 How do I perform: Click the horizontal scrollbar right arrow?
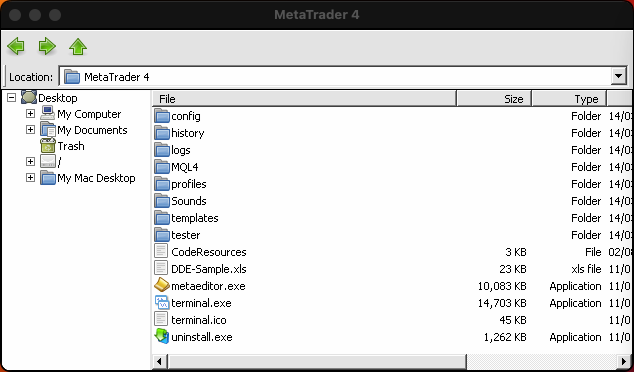[x=624, y=361]
